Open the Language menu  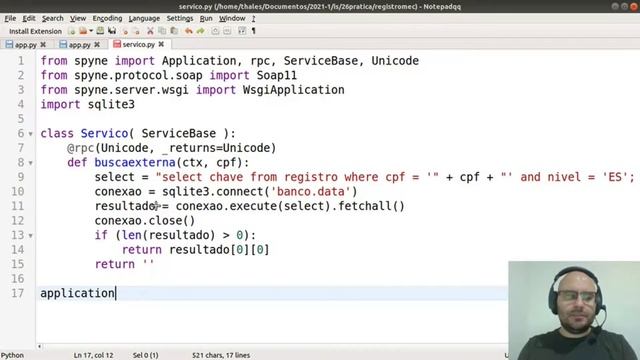(144, 18)
